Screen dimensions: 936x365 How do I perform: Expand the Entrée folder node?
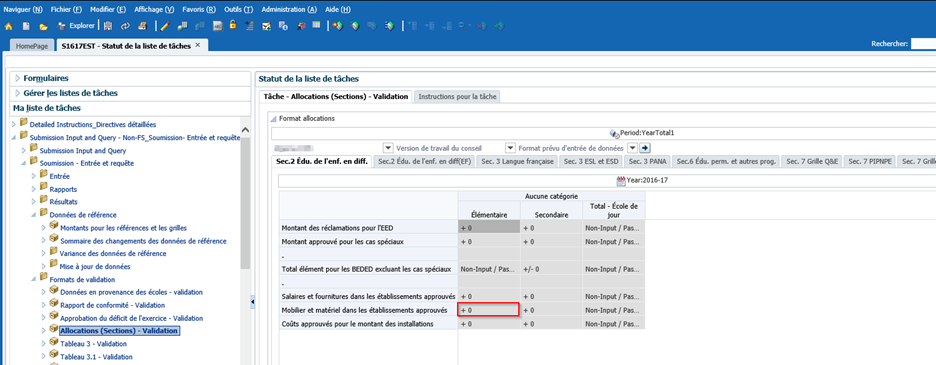tap(34, 176)
